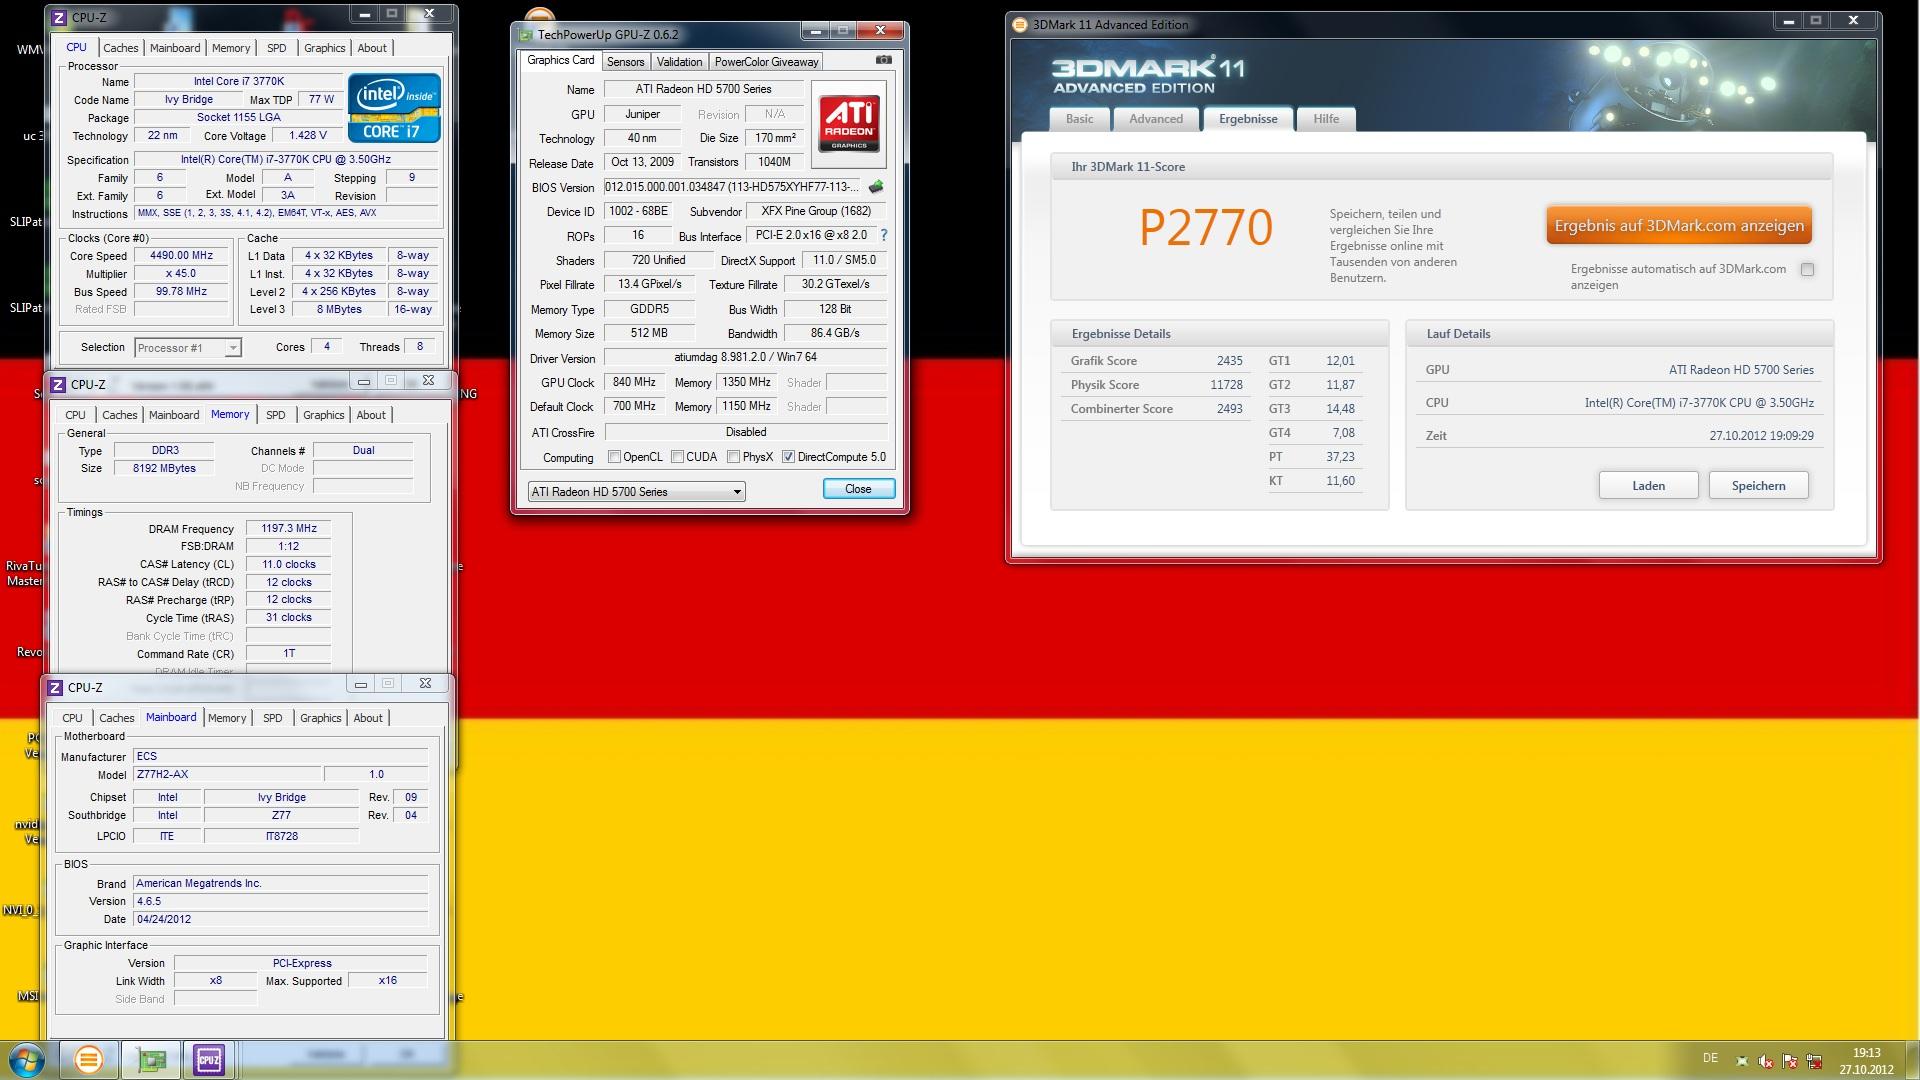Click the motherboard model Z77H2-AX
This screenshot has width=1920, height=1080.
click(x=227, y=774)
